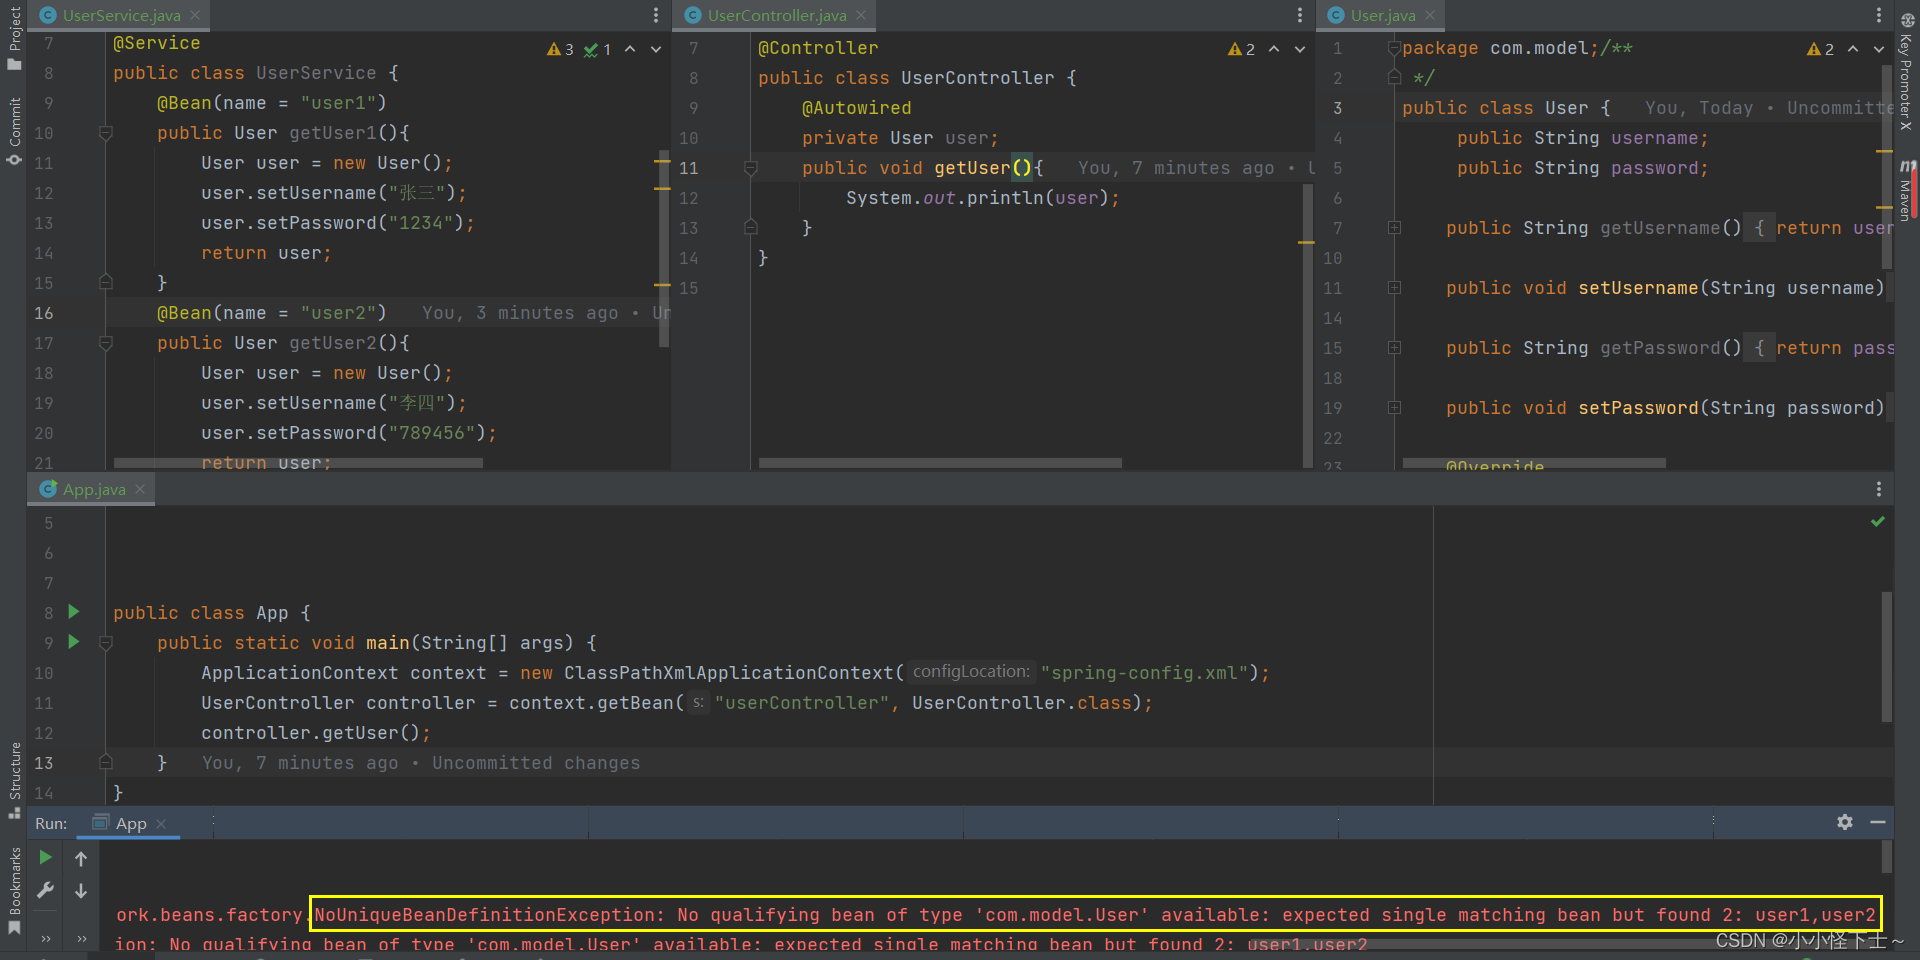Open the Maven tool window
Screen dimensions: 1920x960
[1907, 190]
